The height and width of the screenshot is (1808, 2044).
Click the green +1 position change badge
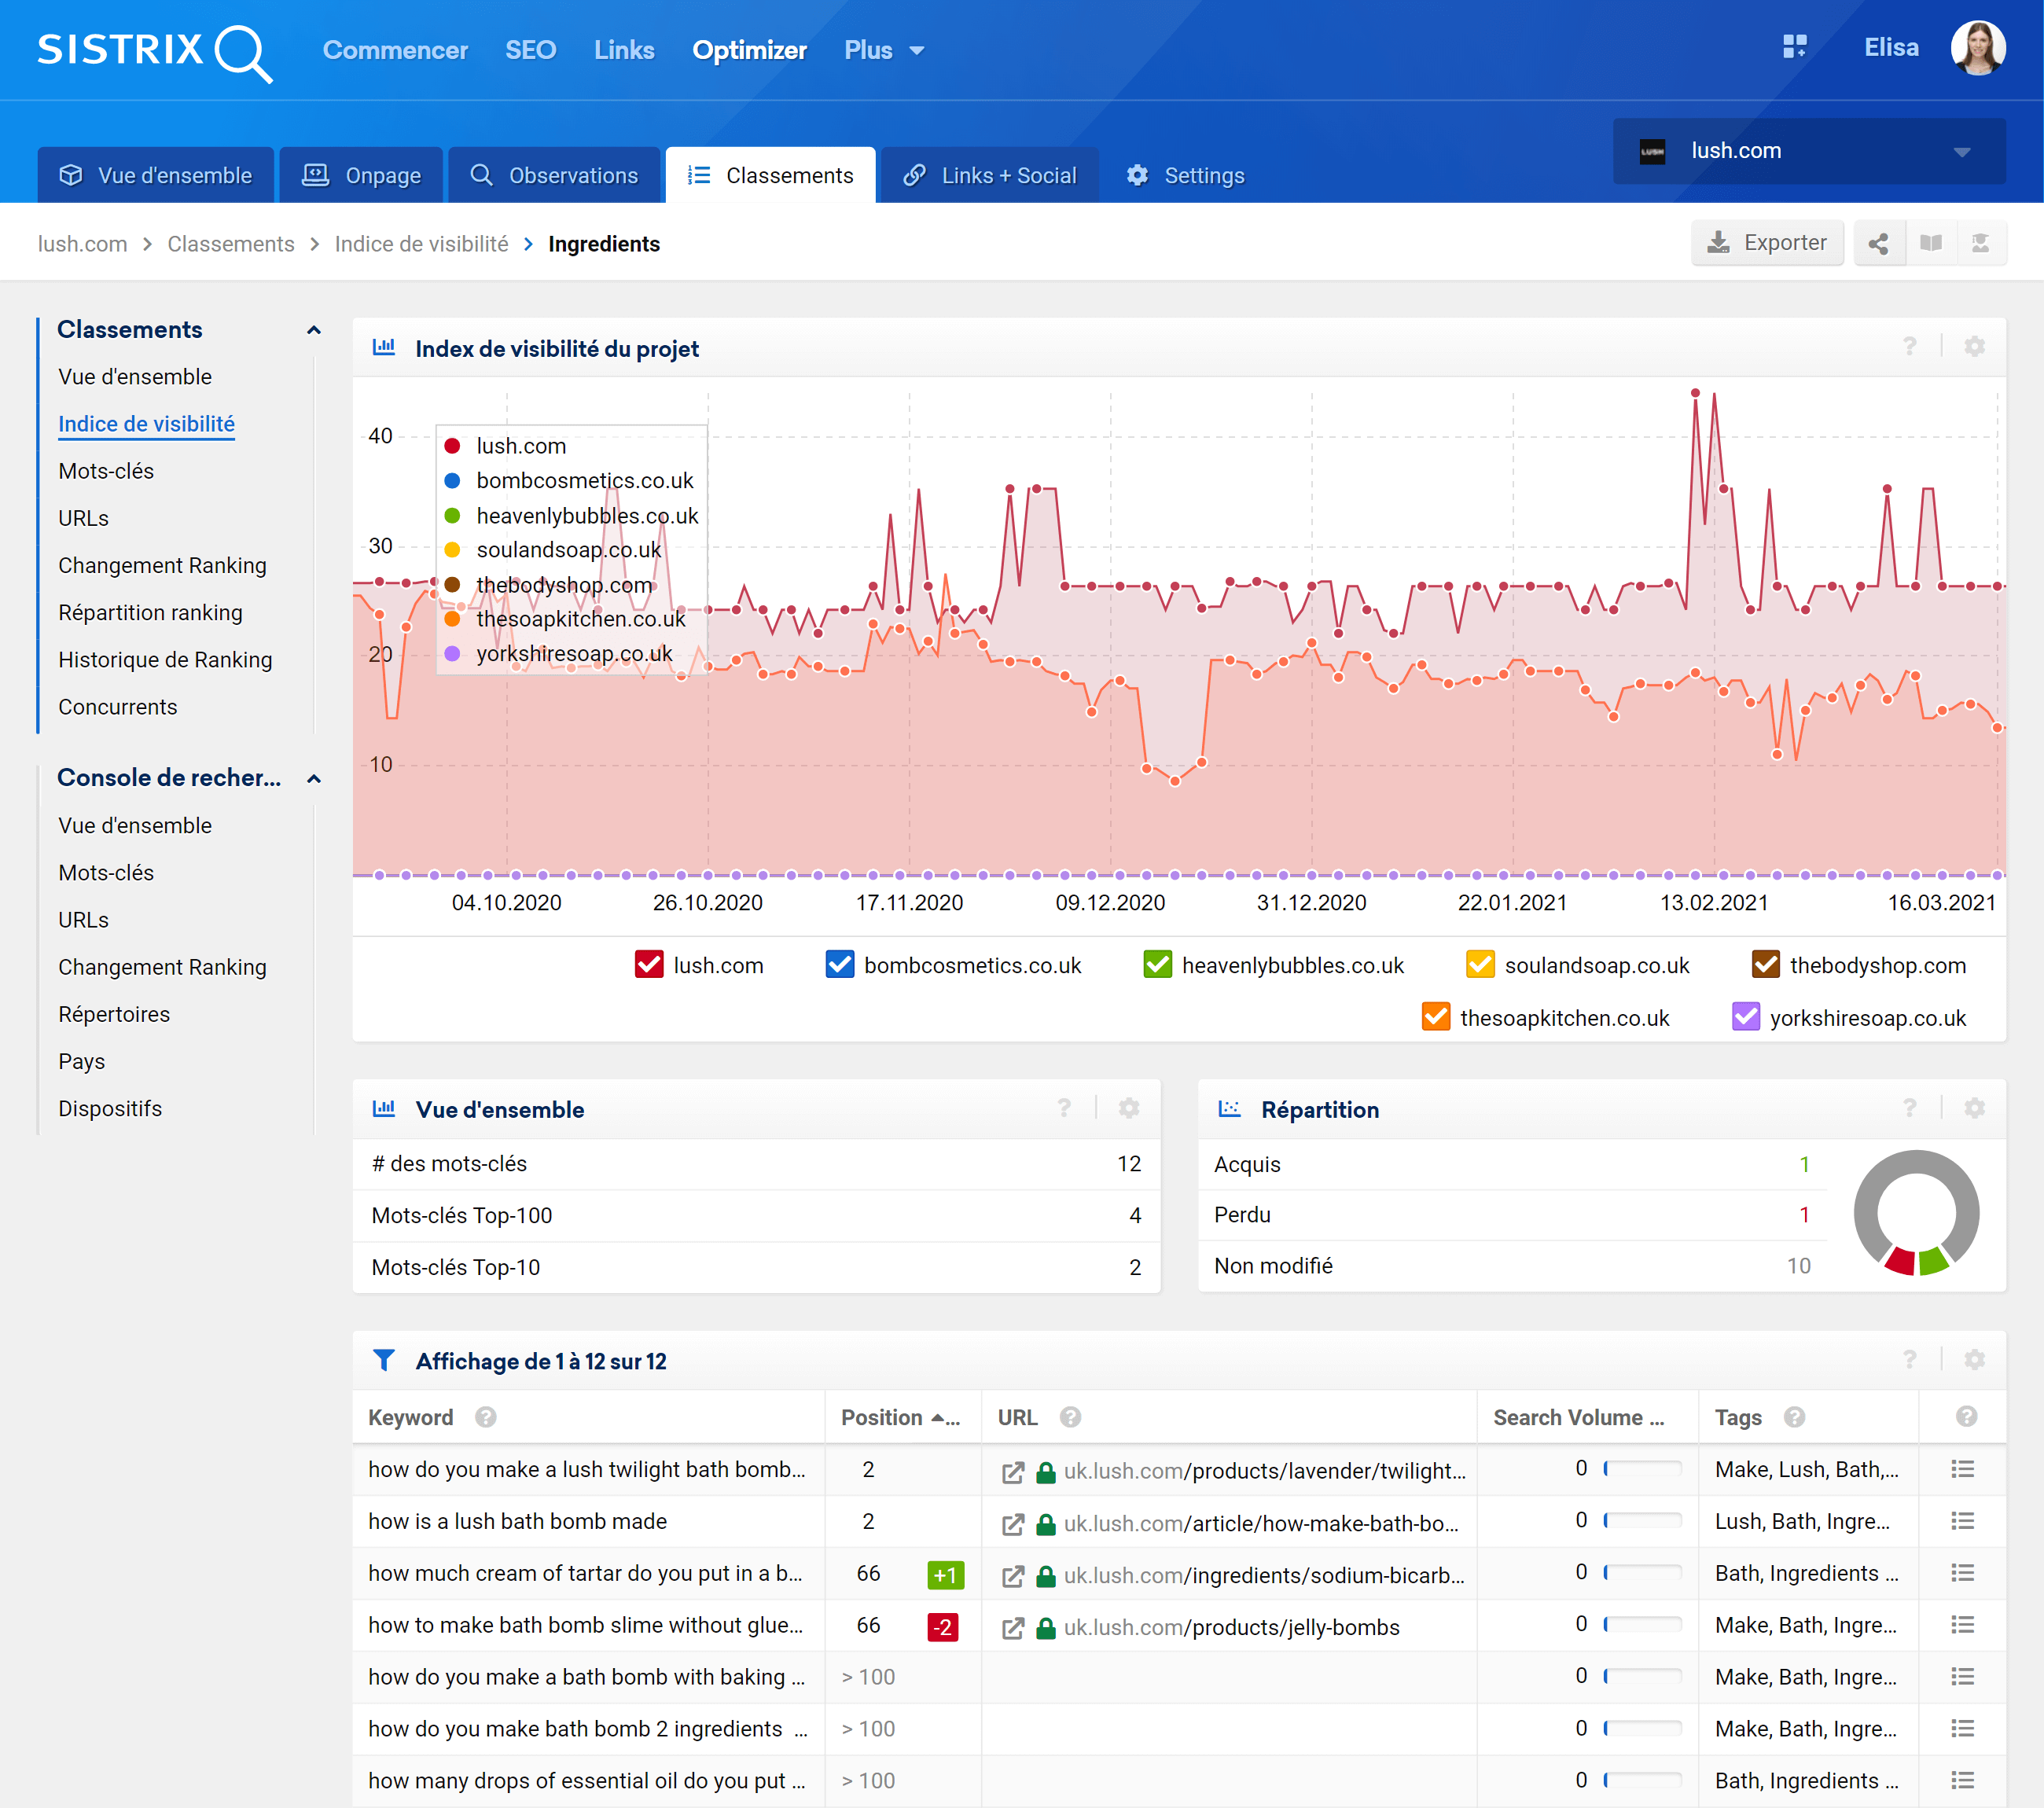[x=945, y=1575]
